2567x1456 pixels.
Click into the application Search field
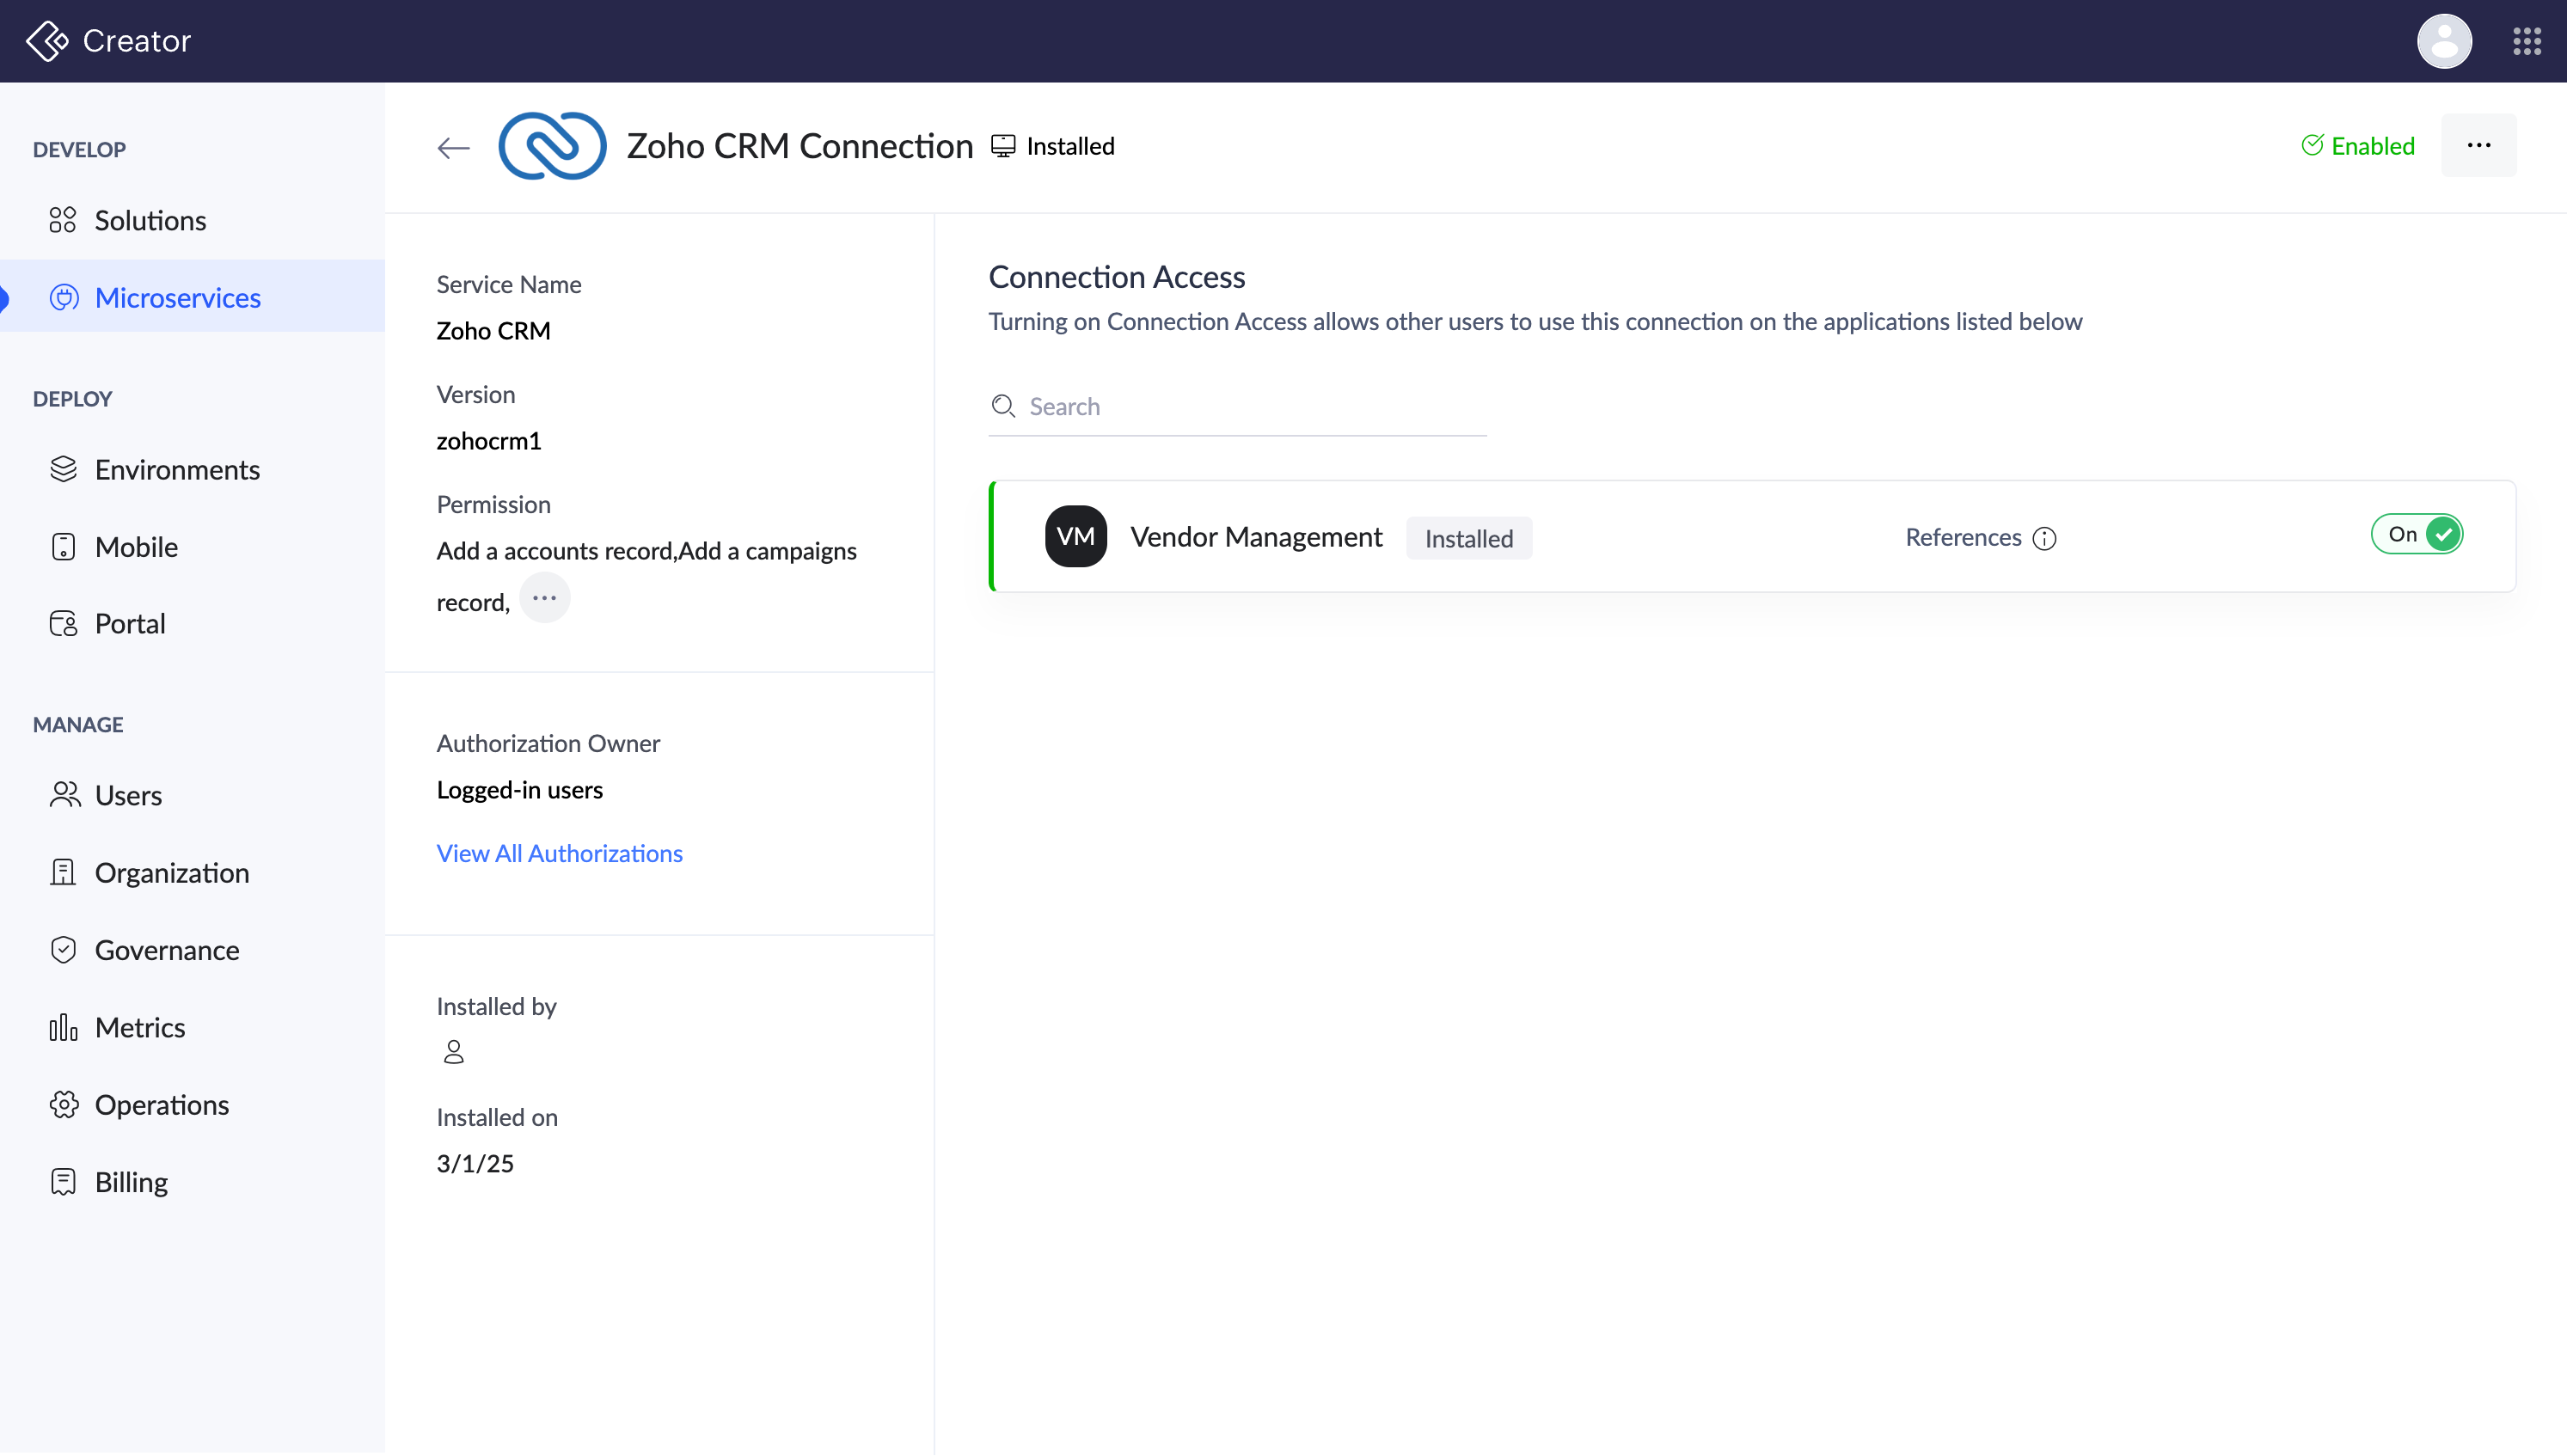tap(1250, 406)
